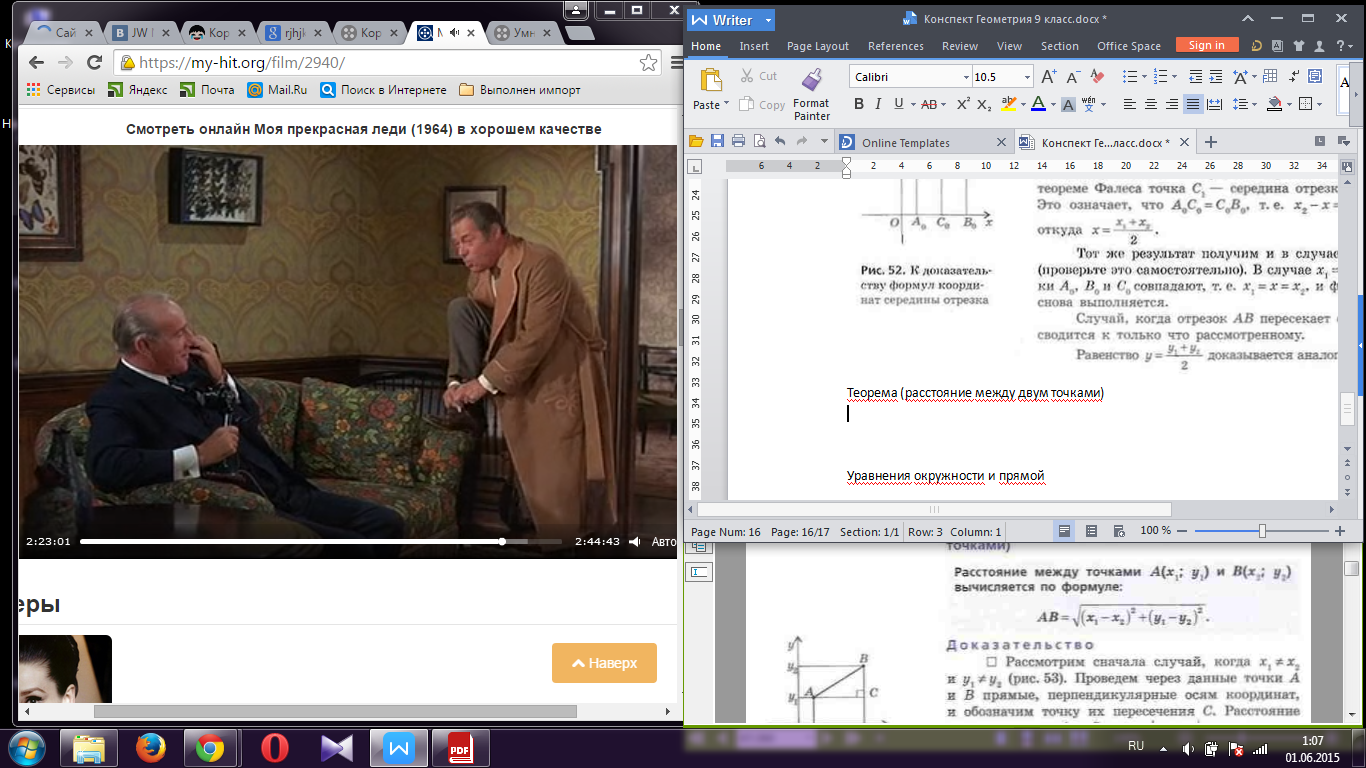This screenshot has height=768, width=1366.
Task: Click the character shading icon
Action: 1068,104
